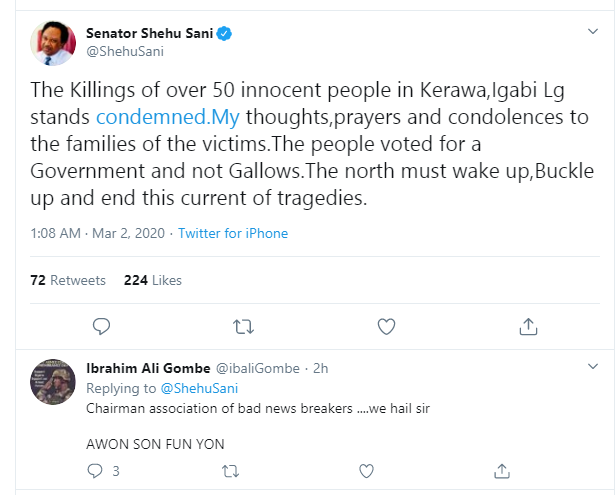Screen dimensions: 615x495
Task: Like Senator Shehu Sani's tweet
Action: pos(385,325)
